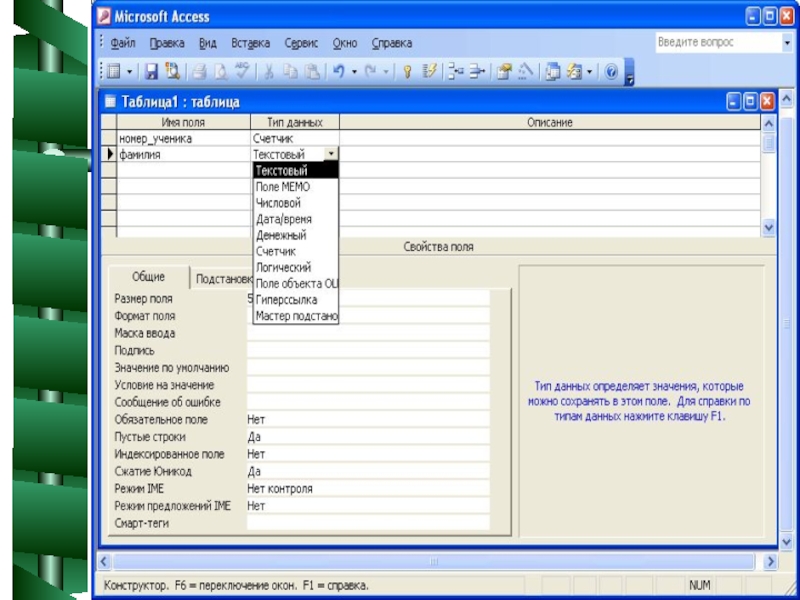The image size is (800, 600).
Task: Click the Save icon in the toolbar
Action: (x=151, y=71)
